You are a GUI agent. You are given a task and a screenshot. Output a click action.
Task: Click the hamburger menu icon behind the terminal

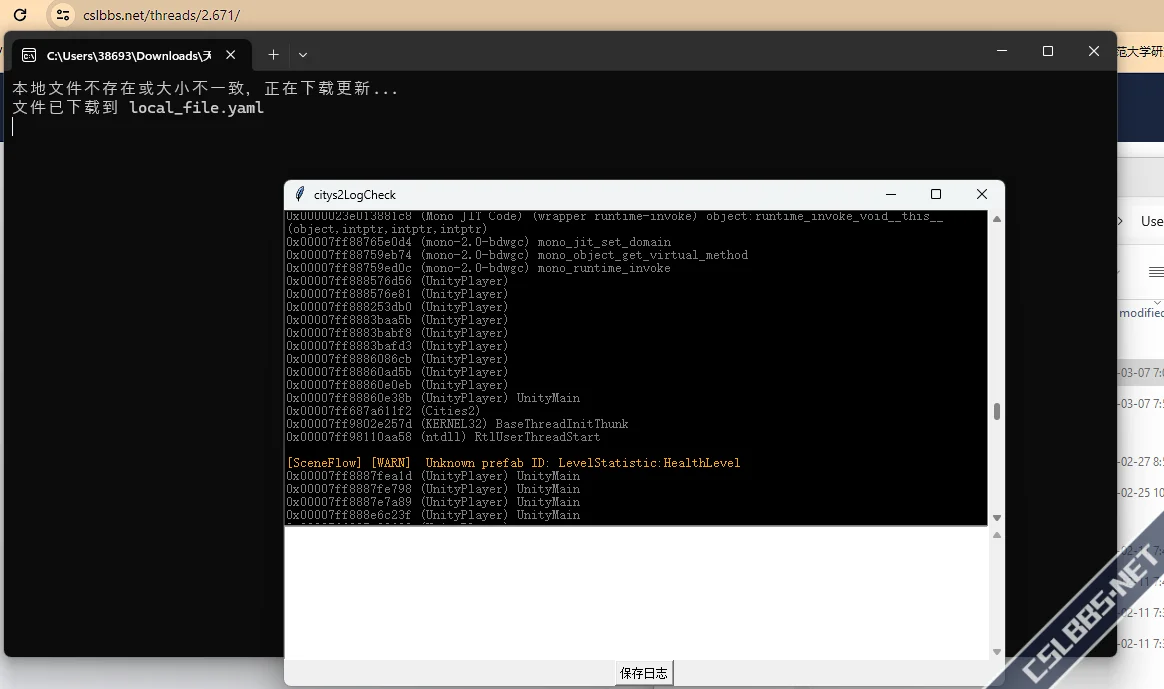1156,272
